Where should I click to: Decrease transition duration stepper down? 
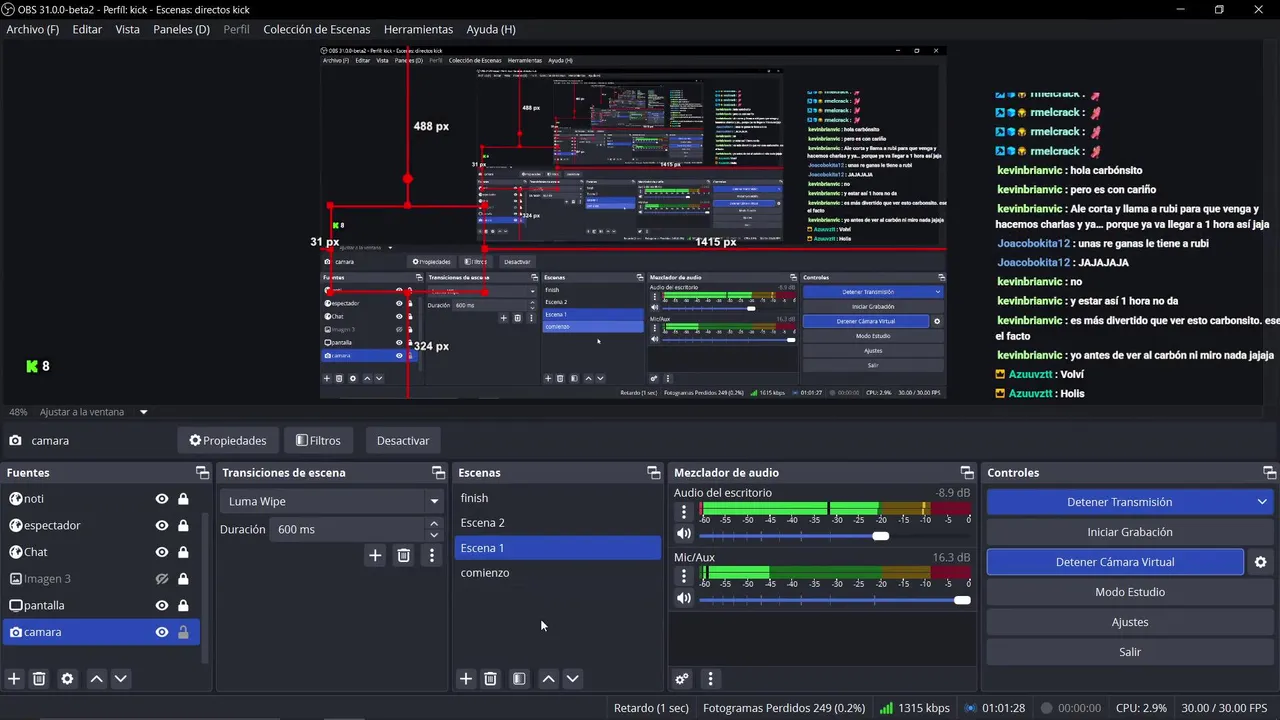coord(434,535)
